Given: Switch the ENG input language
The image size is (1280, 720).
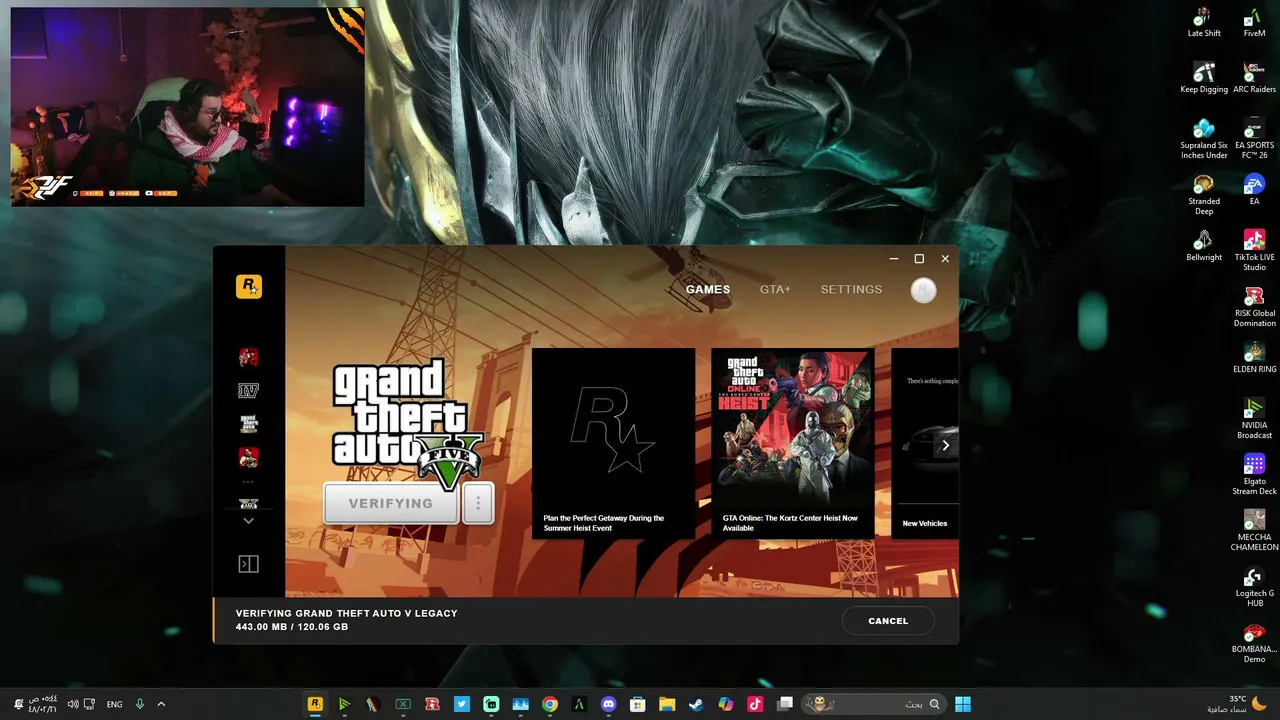Looking at the screenshot, I should (115, 704).
